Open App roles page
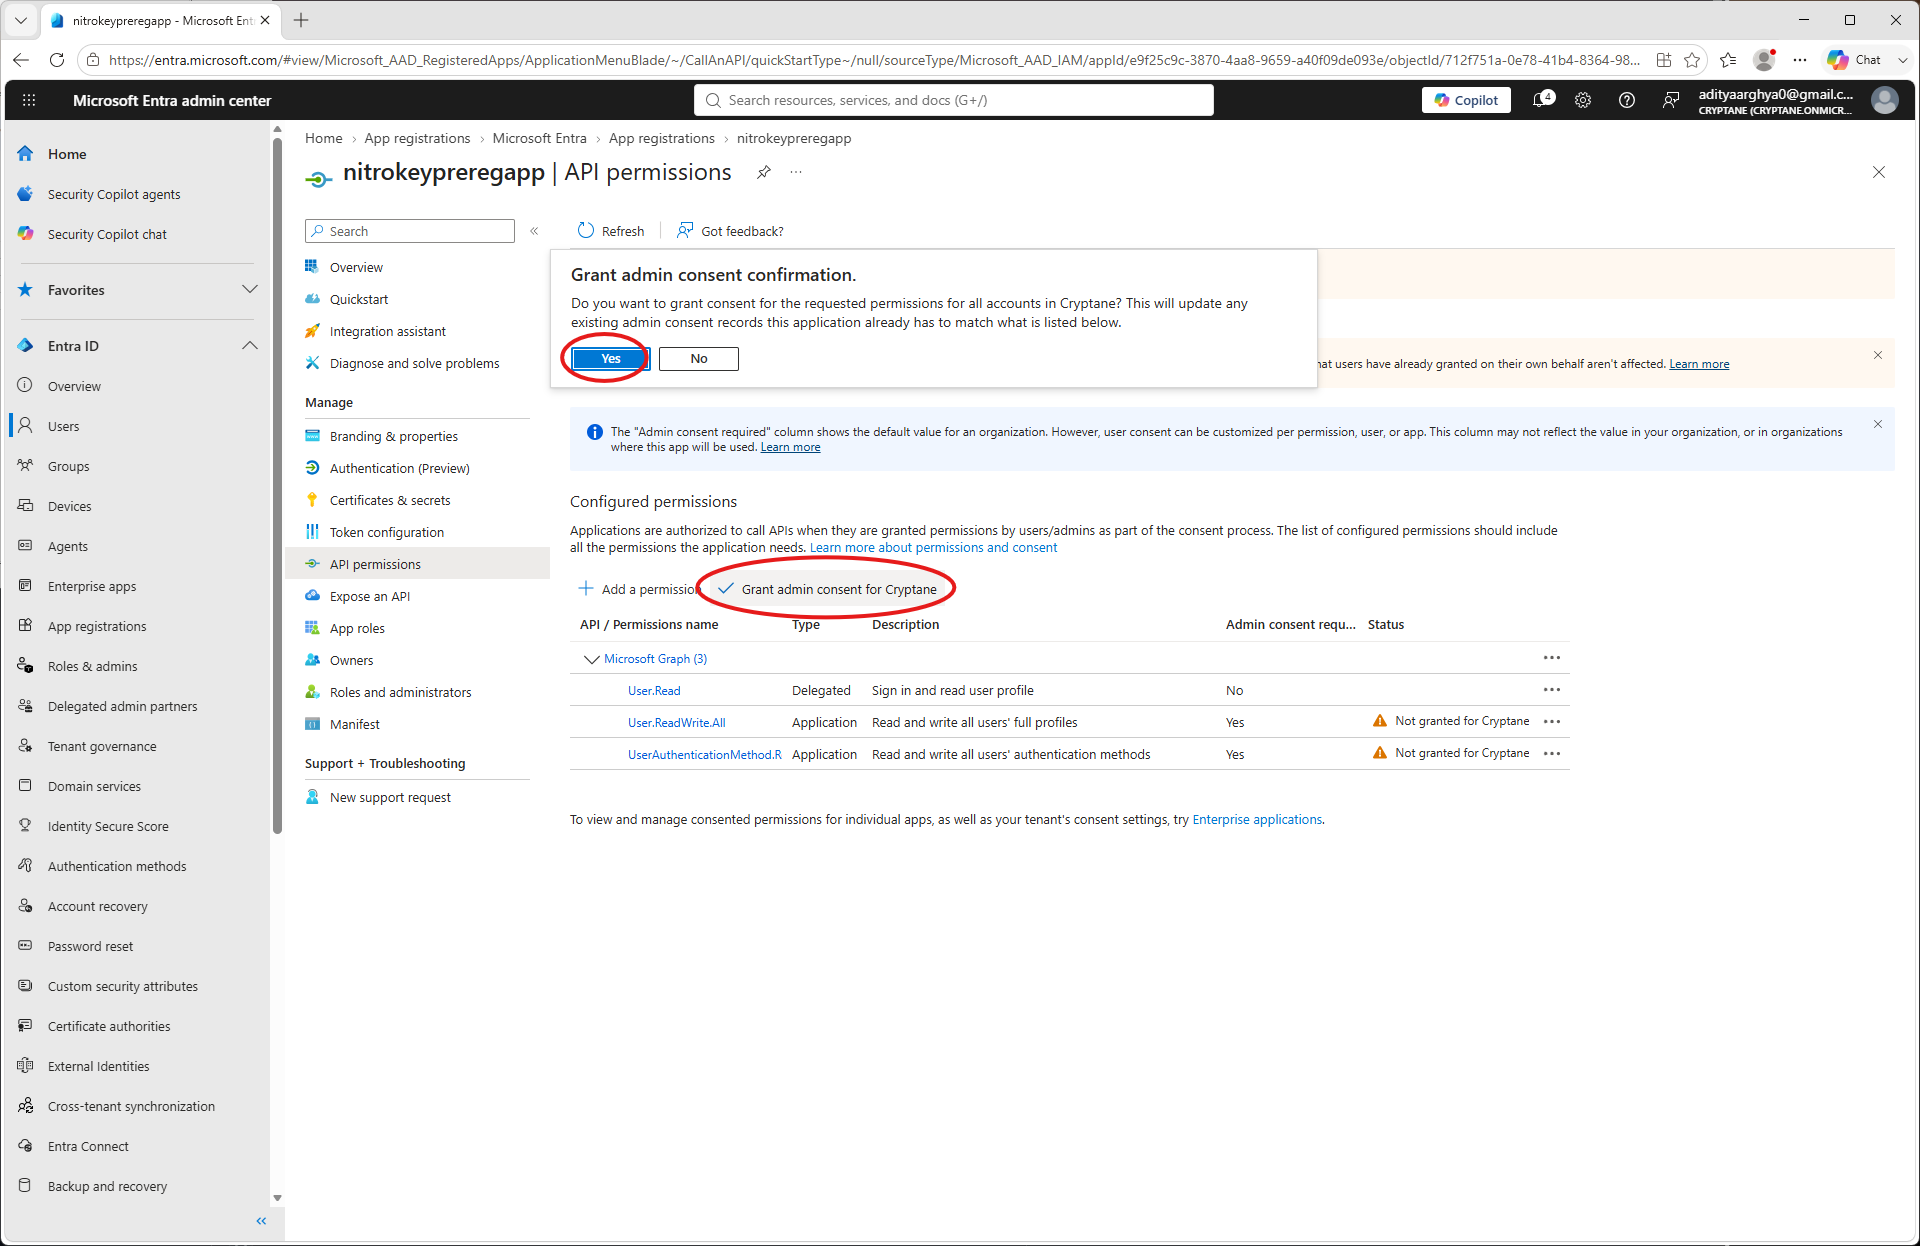This screenshot has width=1920, height=1246. (x=357, y=629)
